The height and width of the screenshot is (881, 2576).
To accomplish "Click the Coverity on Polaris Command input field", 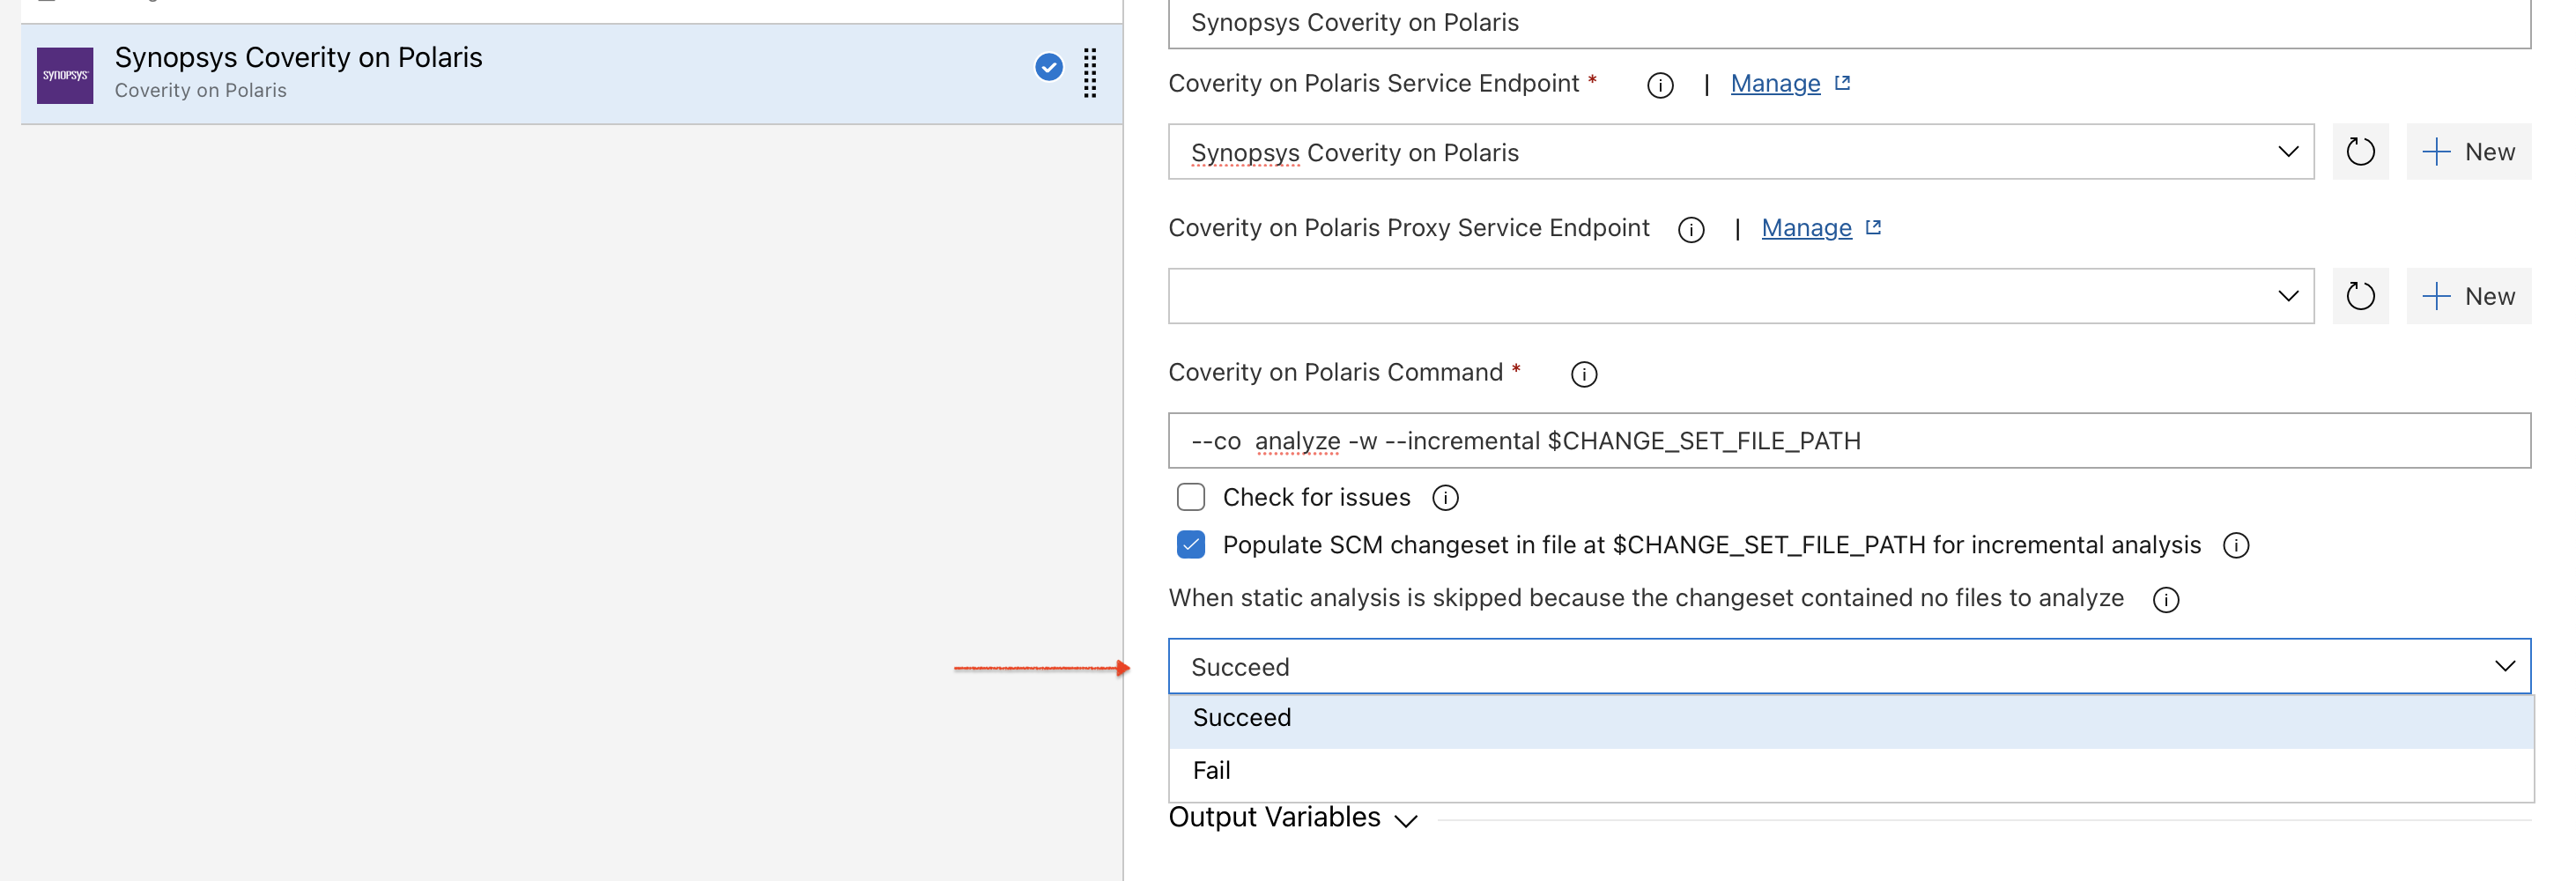I will pos(1849,441).
